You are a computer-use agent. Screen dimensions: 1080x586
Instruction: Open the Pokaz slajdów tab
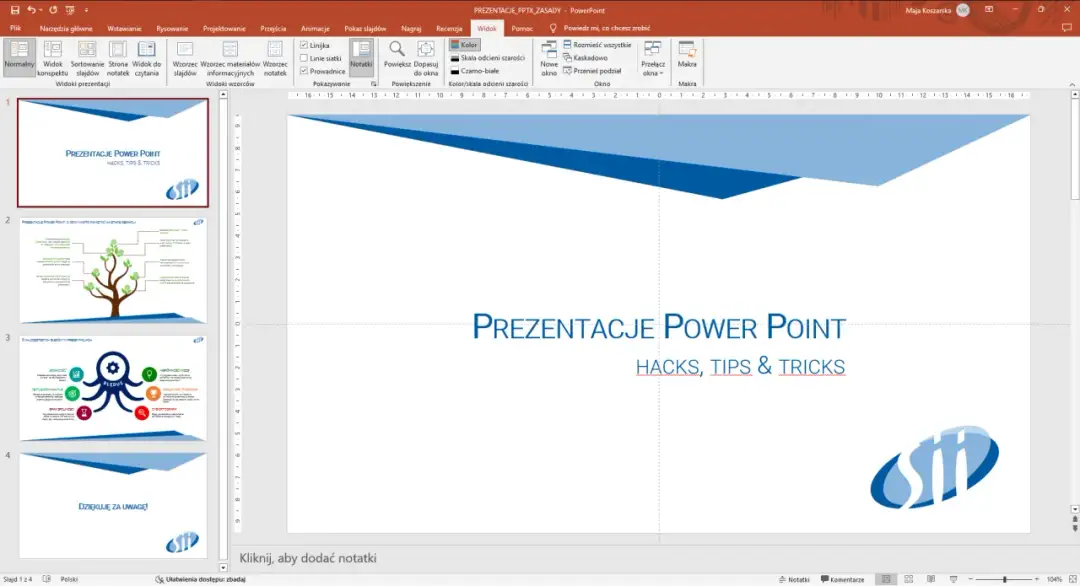coord(364,28)
